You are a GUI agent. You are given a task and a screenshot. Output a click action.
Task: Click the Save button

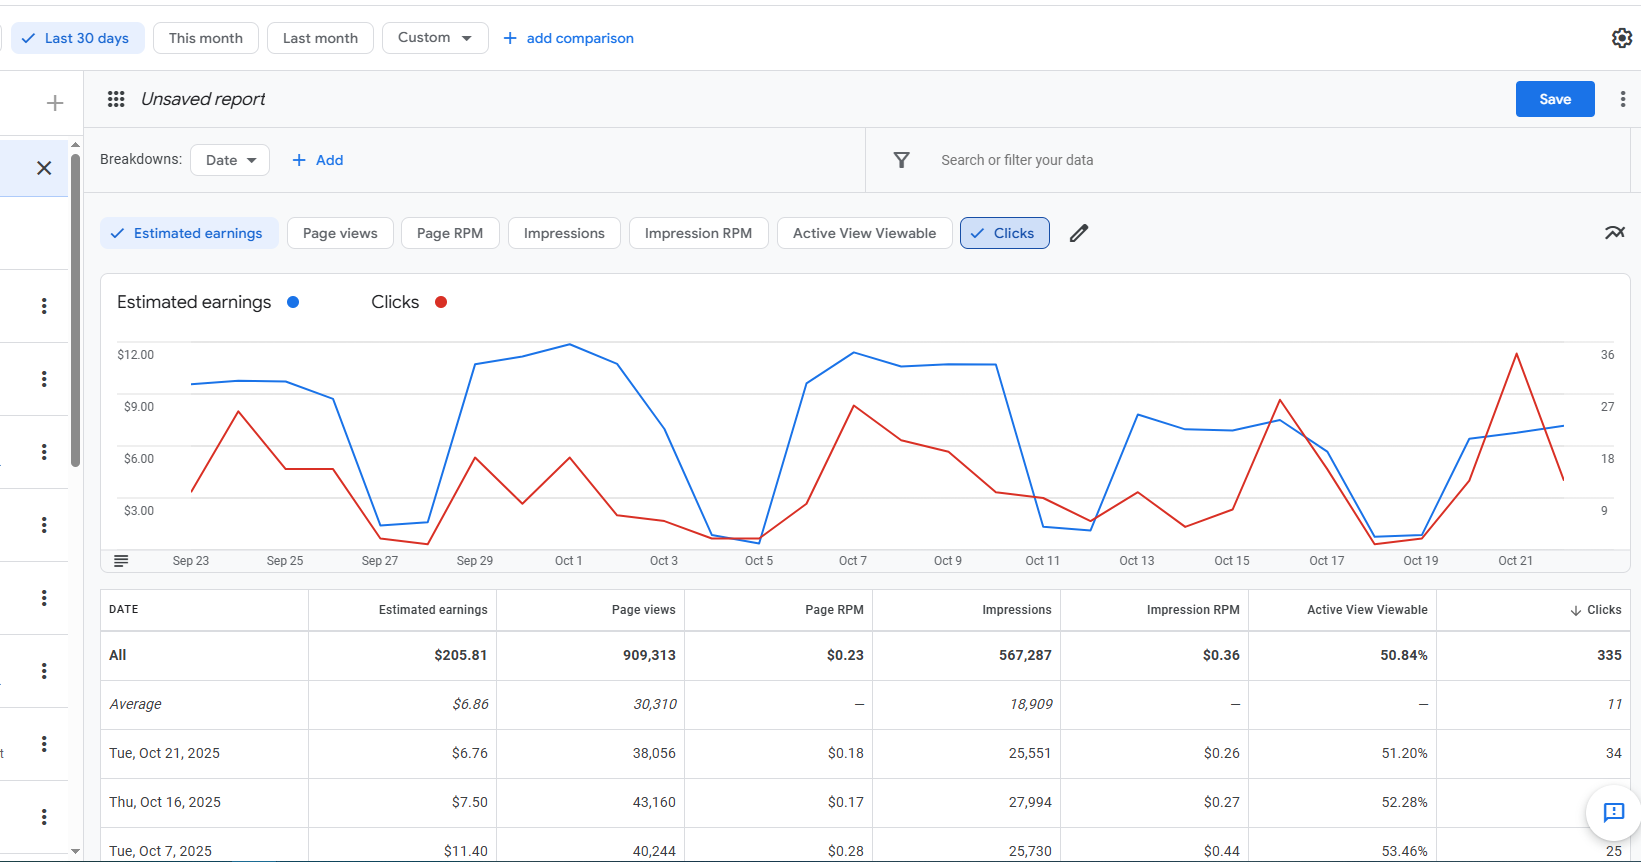[x=1554, y=99]
